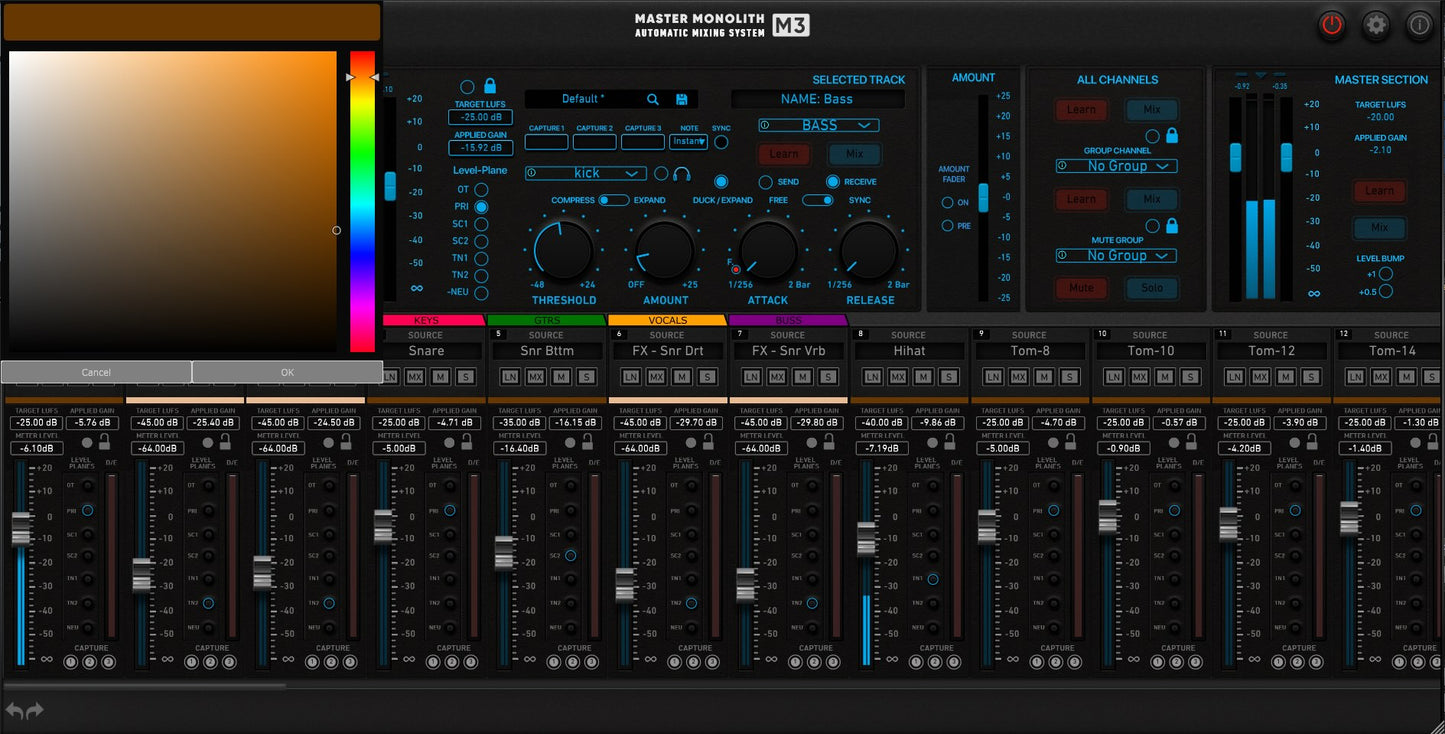
Task: Select the SC1 Level-Plane radio button
Action: point(481,223)
